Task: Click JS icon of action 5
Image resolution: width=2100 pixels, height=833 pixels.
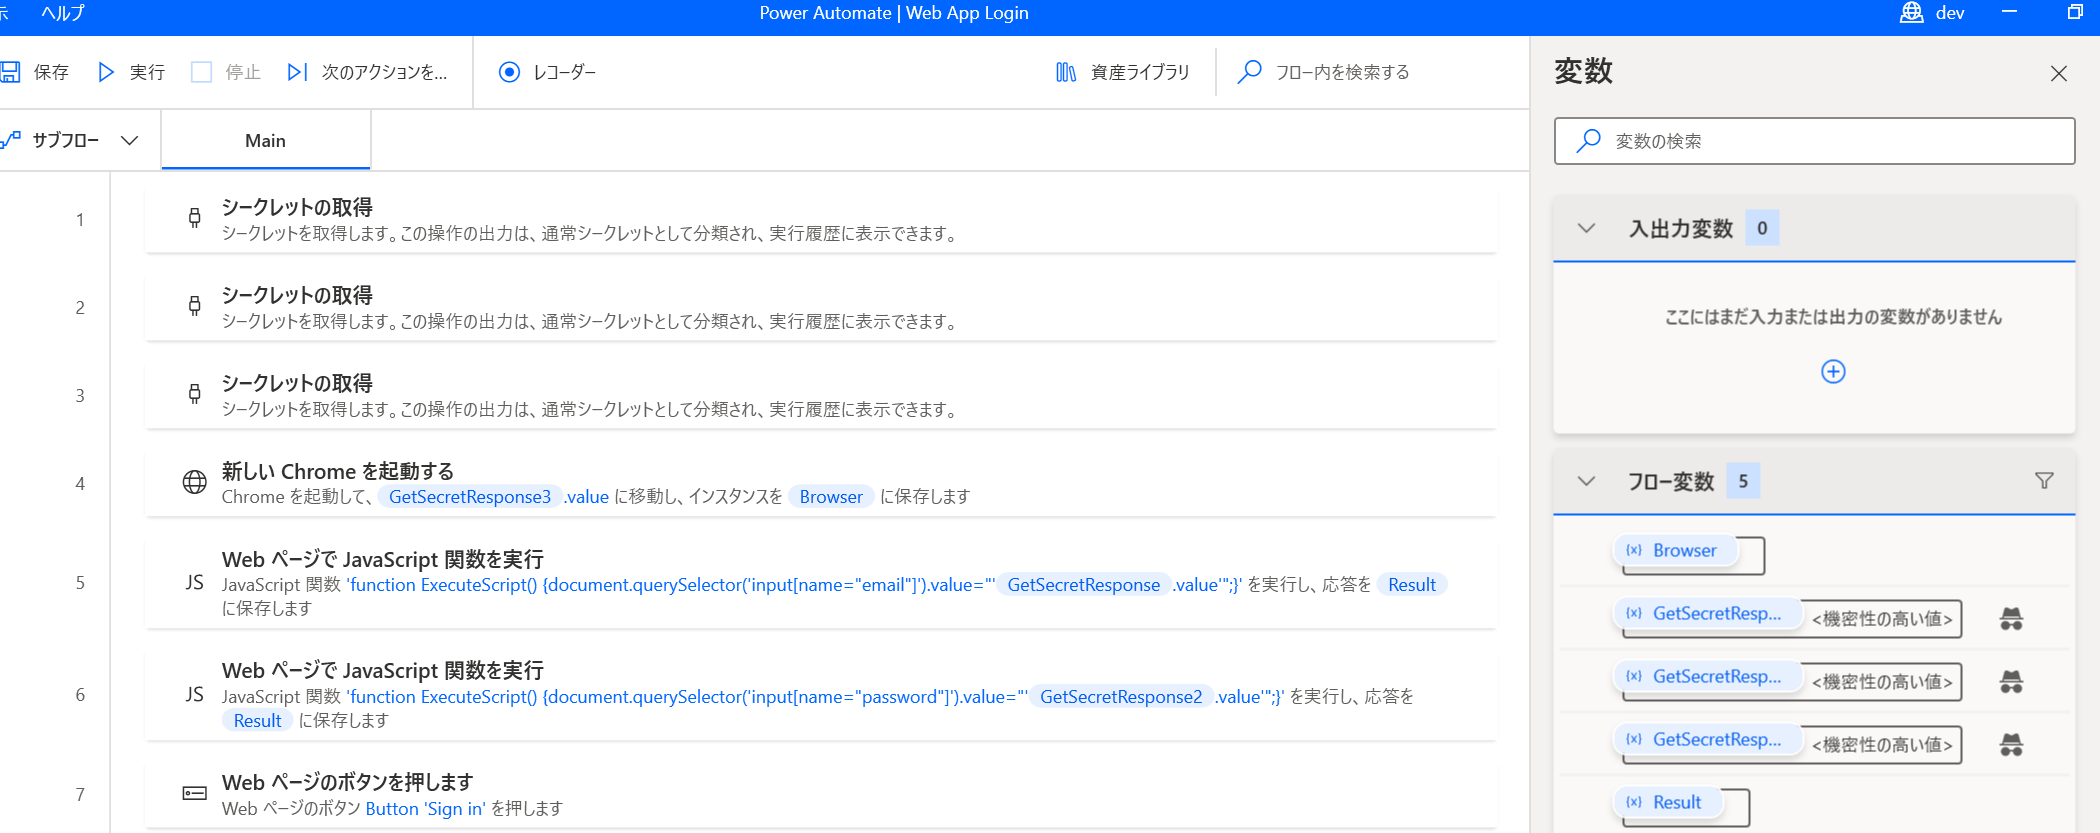Action: pyautogui.click(x=195, y=582)
